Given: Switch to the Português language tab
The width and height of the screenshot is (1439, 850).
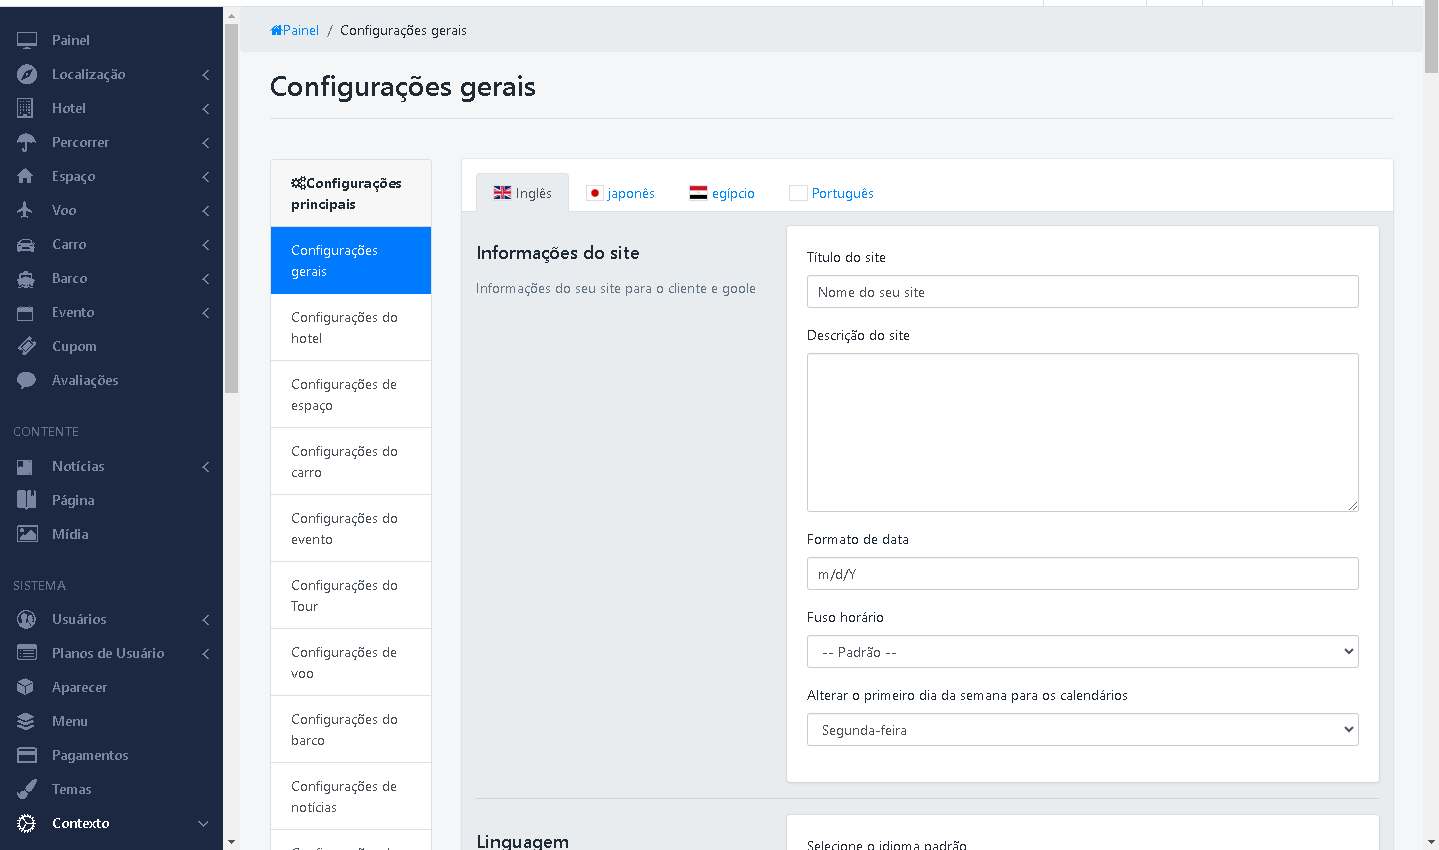Looking at the screenshot, I should pos(832,193).
